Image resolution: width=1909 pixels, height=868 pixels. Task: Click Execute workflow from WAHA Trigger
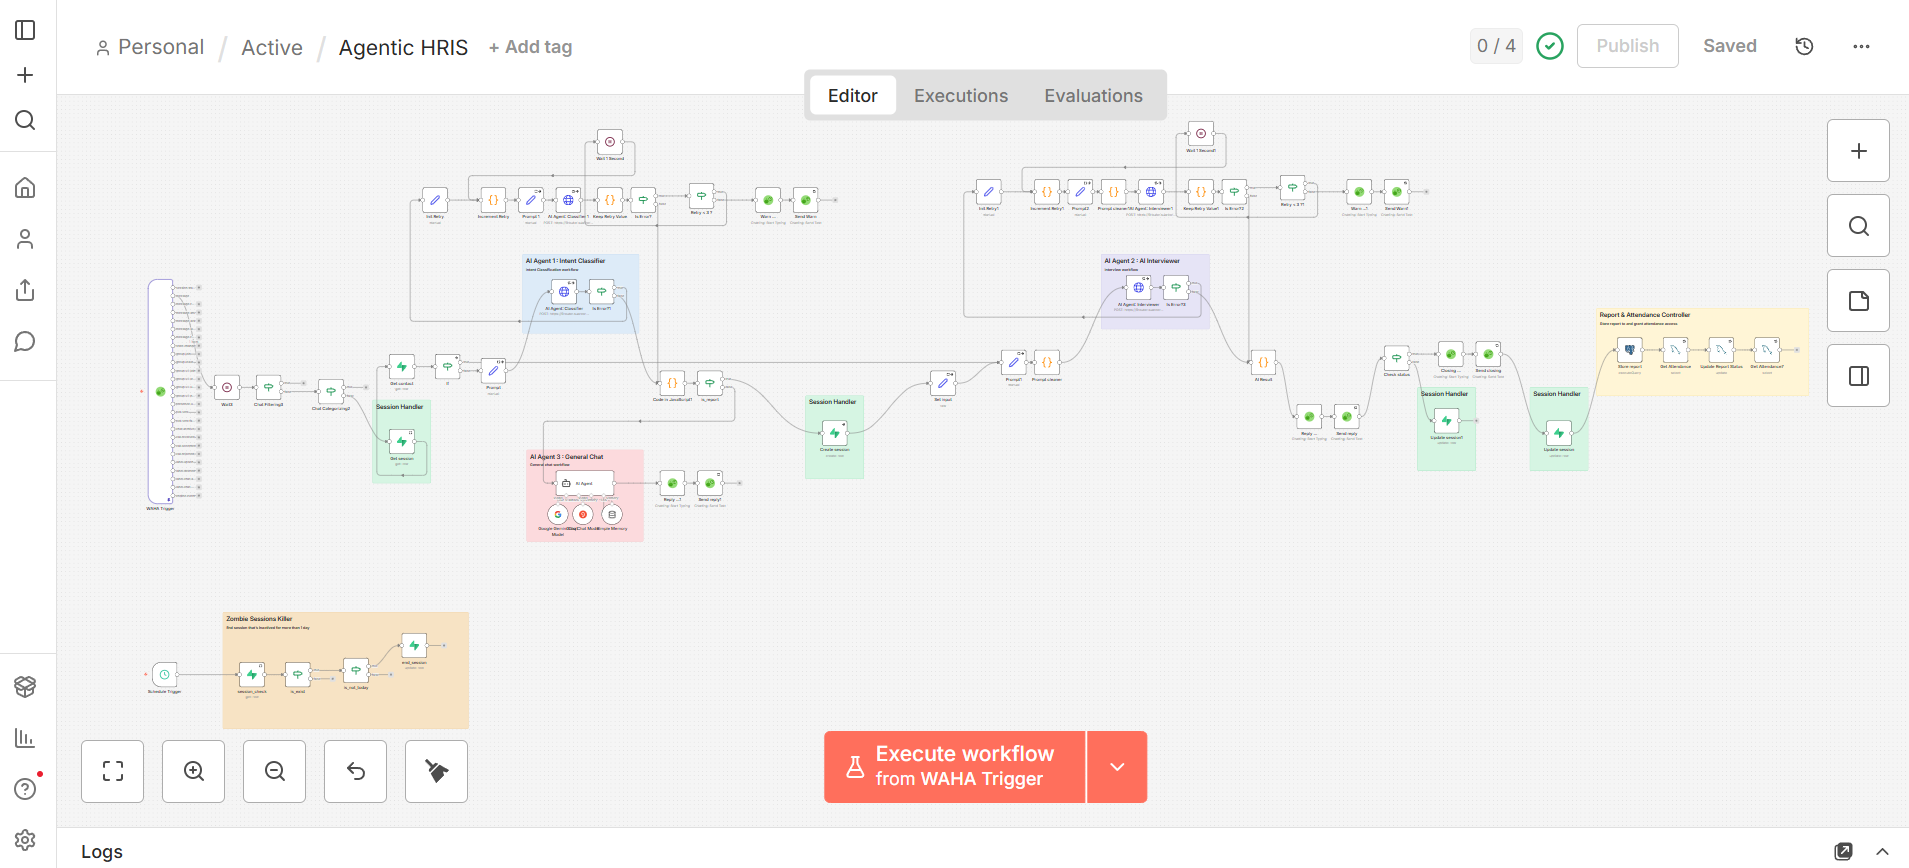click(955, 767)
